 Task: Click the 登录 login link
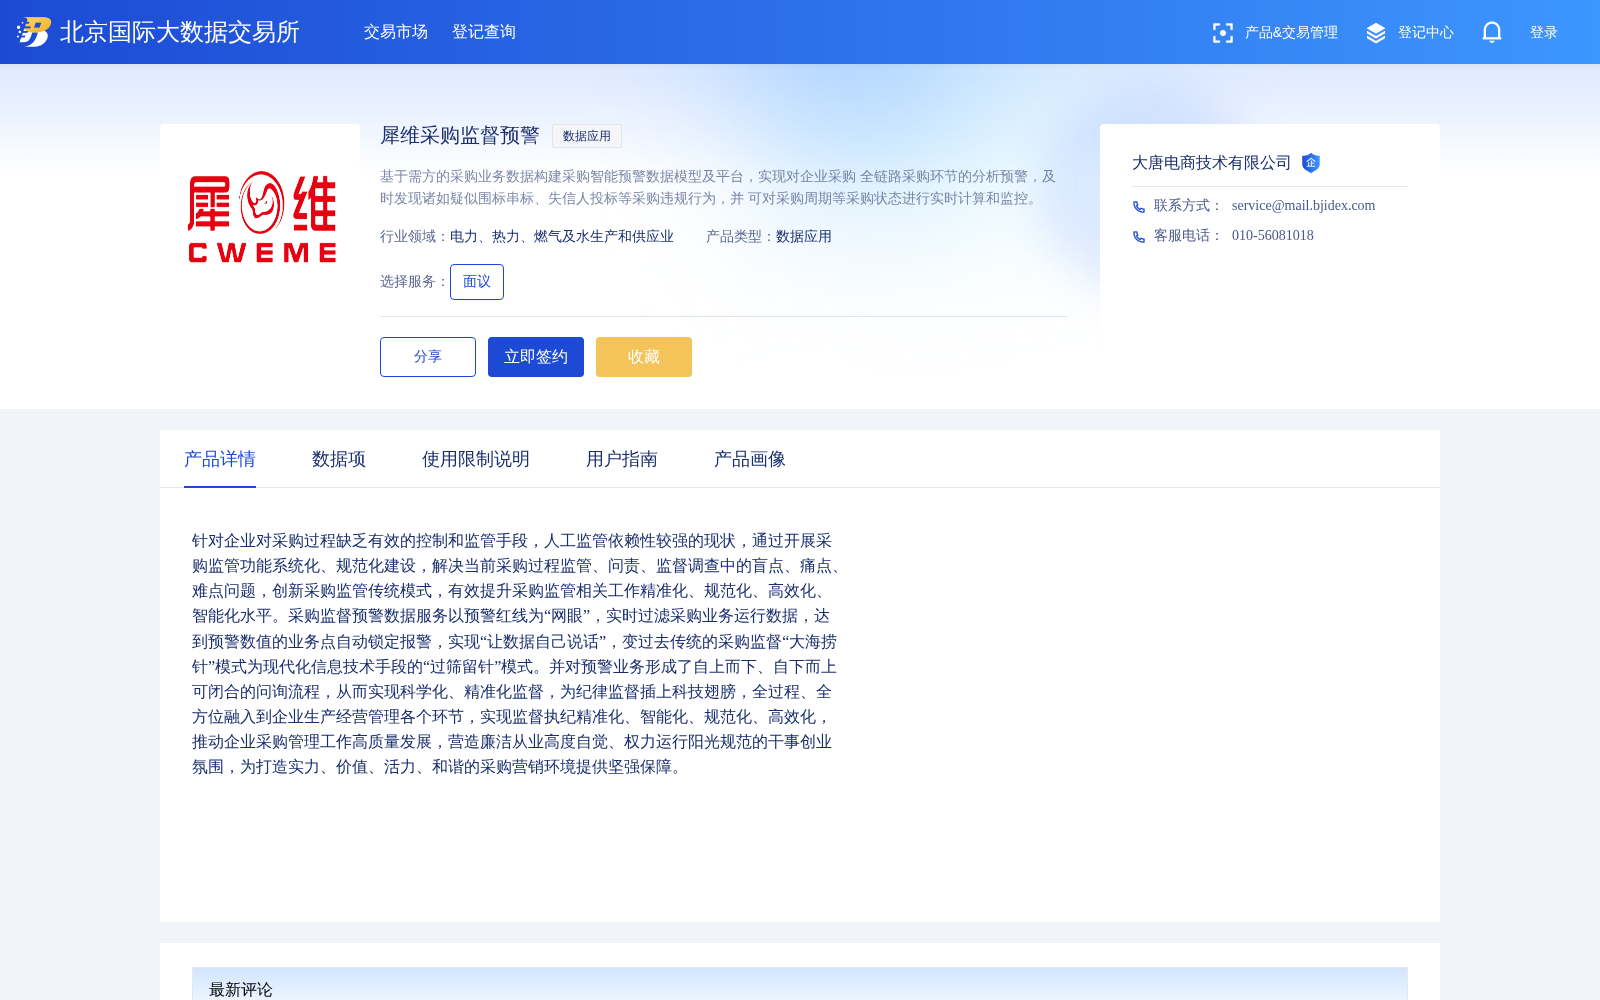pos(1544,33)
